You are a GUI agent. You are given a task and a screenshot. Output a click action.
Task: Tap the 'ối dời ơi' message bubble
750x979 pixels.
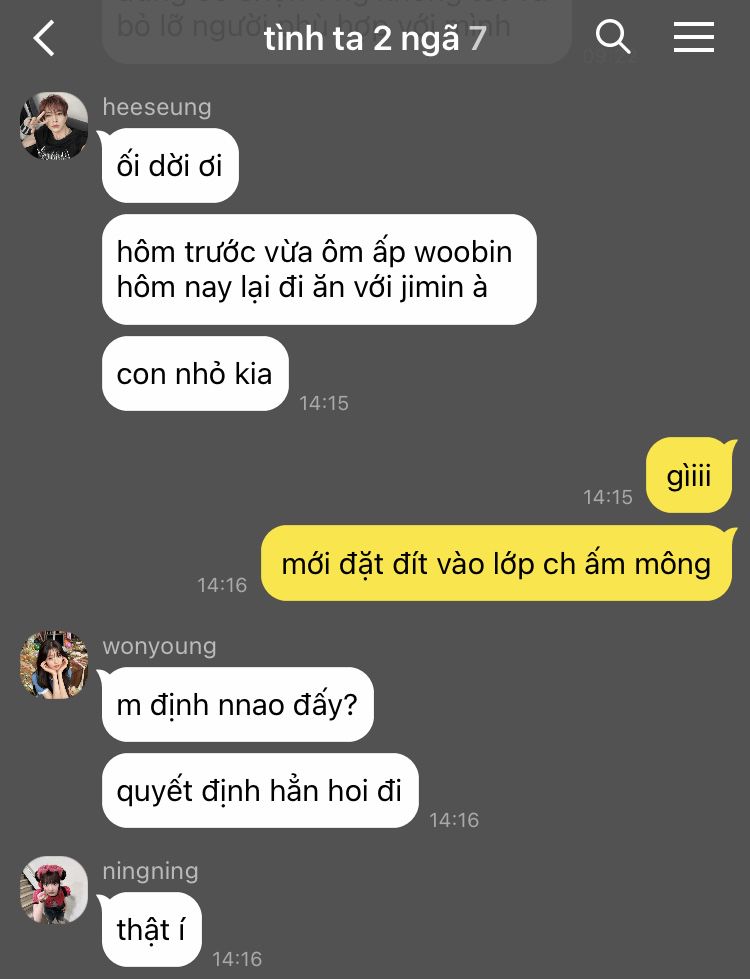[170, 165]
